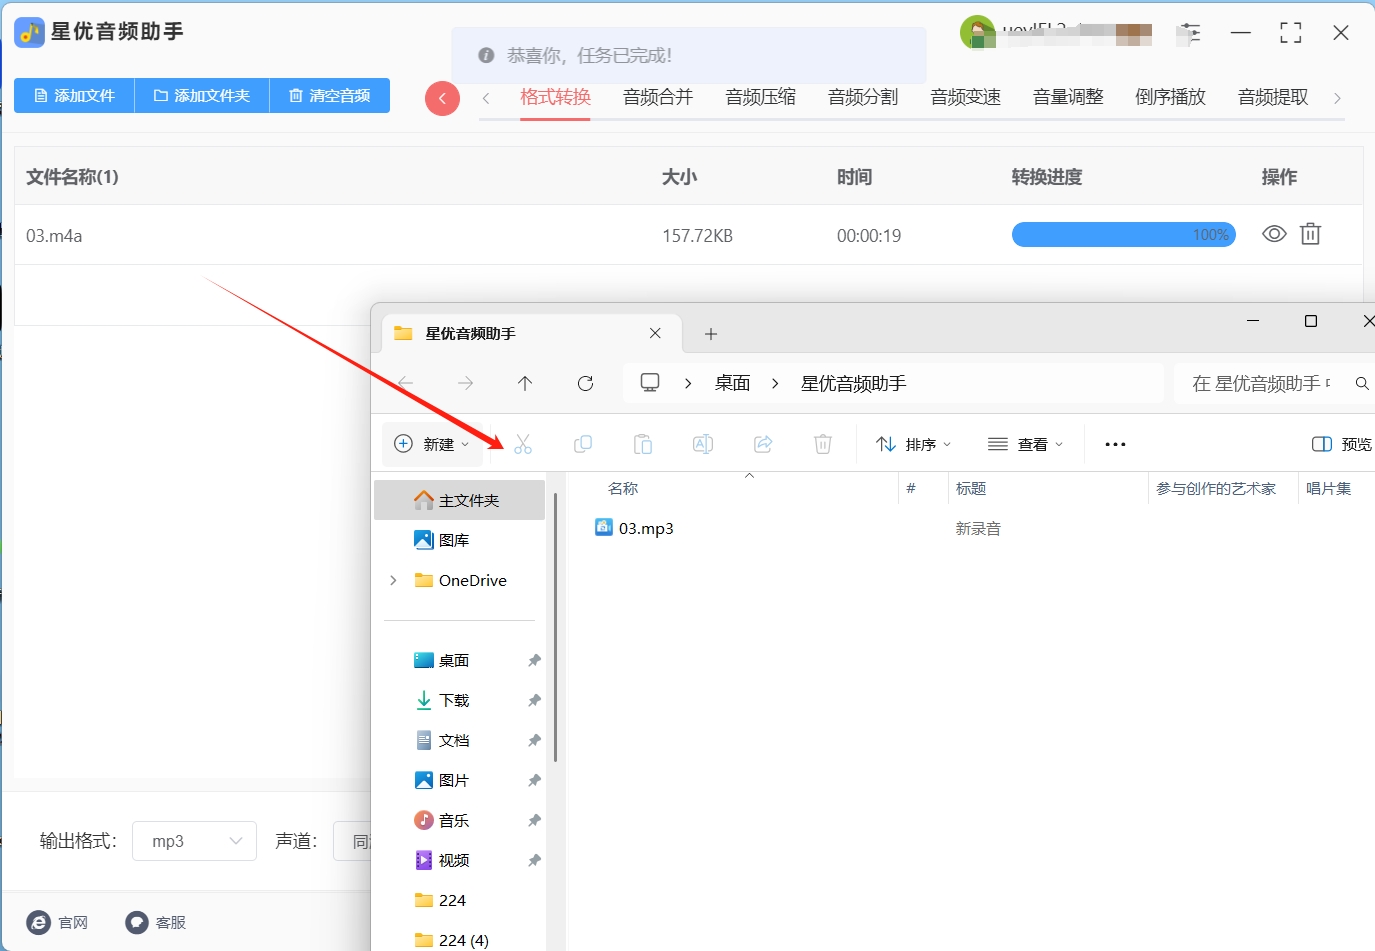Sort by 参与创作的艺术家 column header

tap(1216, 488)
